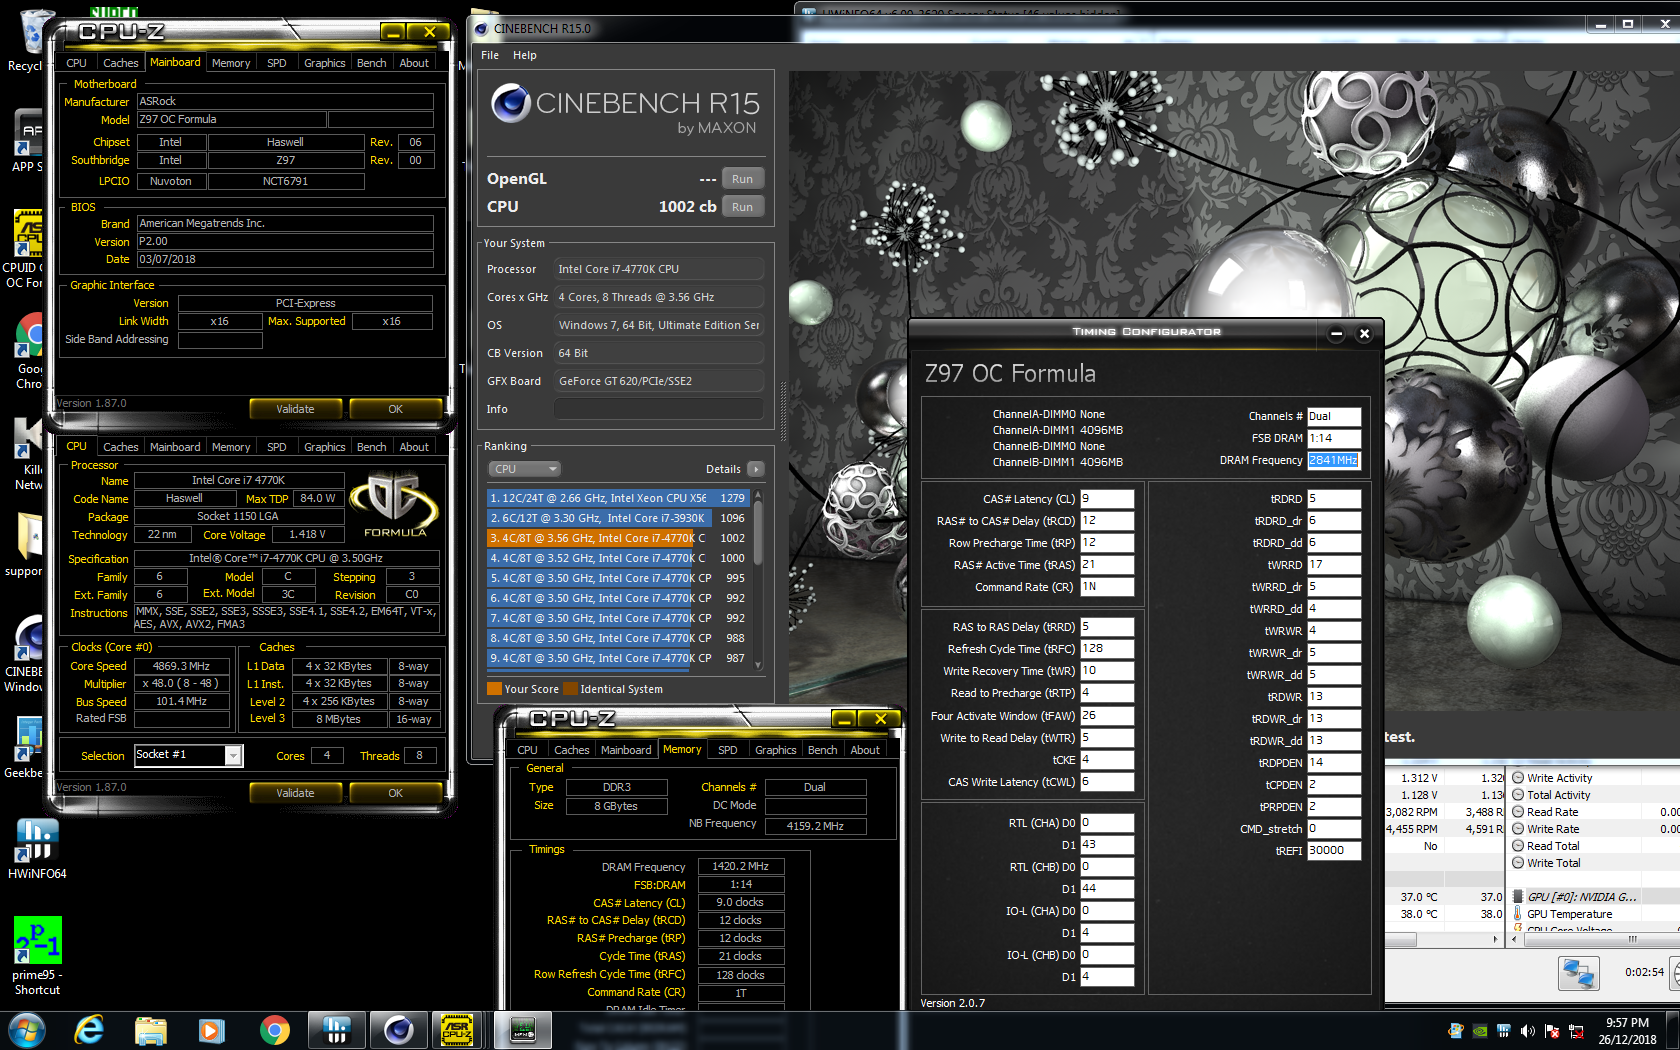This screenshot has height=1050, width=1680.
Task: Switch to SPD tab in Mainboard CPU-Z window
Action: click(277, 63)
